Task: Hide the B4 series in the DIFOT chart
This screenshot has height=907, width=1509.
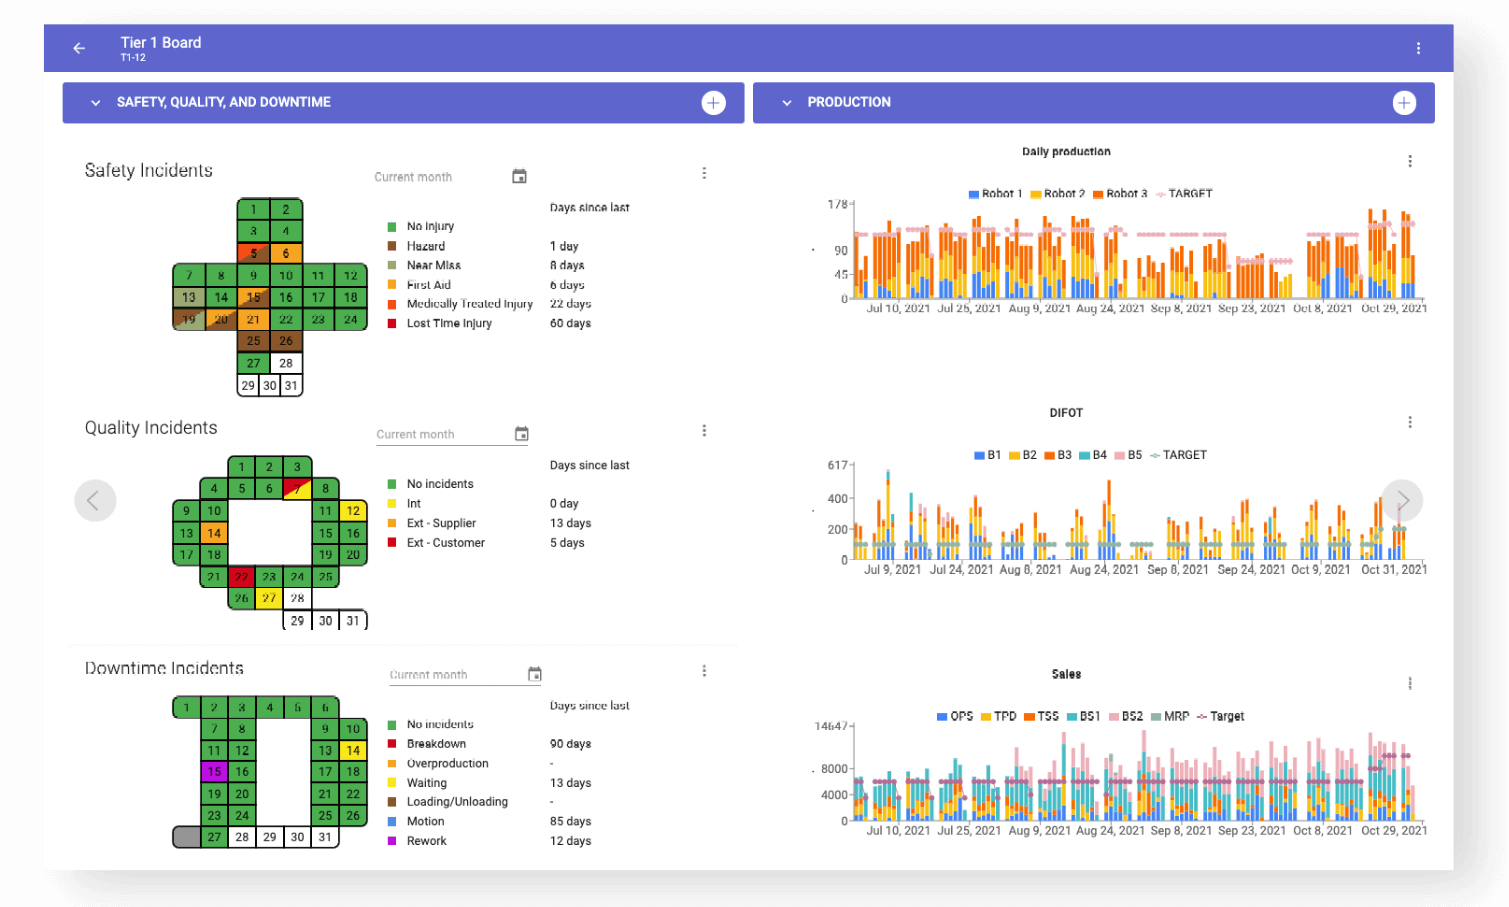Action: [x=1092, y=454]
